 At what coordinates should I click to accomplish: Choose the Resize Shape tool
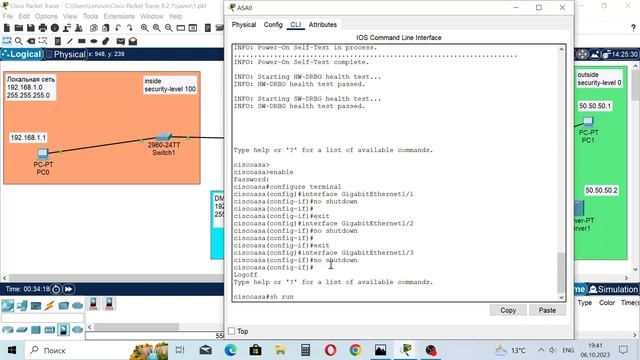click(43, 41)
